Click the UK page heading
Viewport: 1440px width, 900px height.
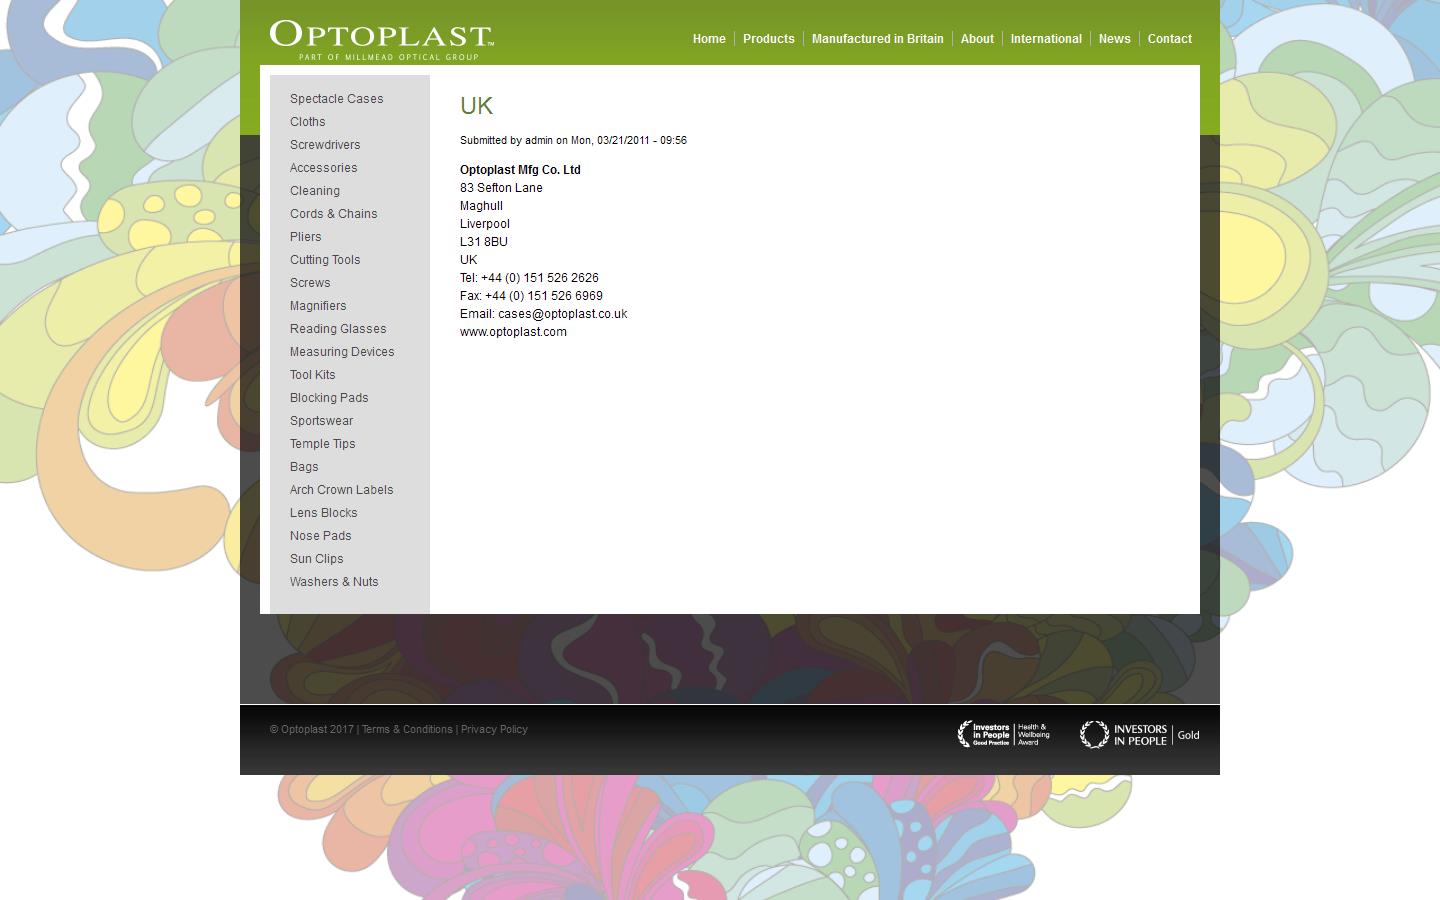pos(477,106)
